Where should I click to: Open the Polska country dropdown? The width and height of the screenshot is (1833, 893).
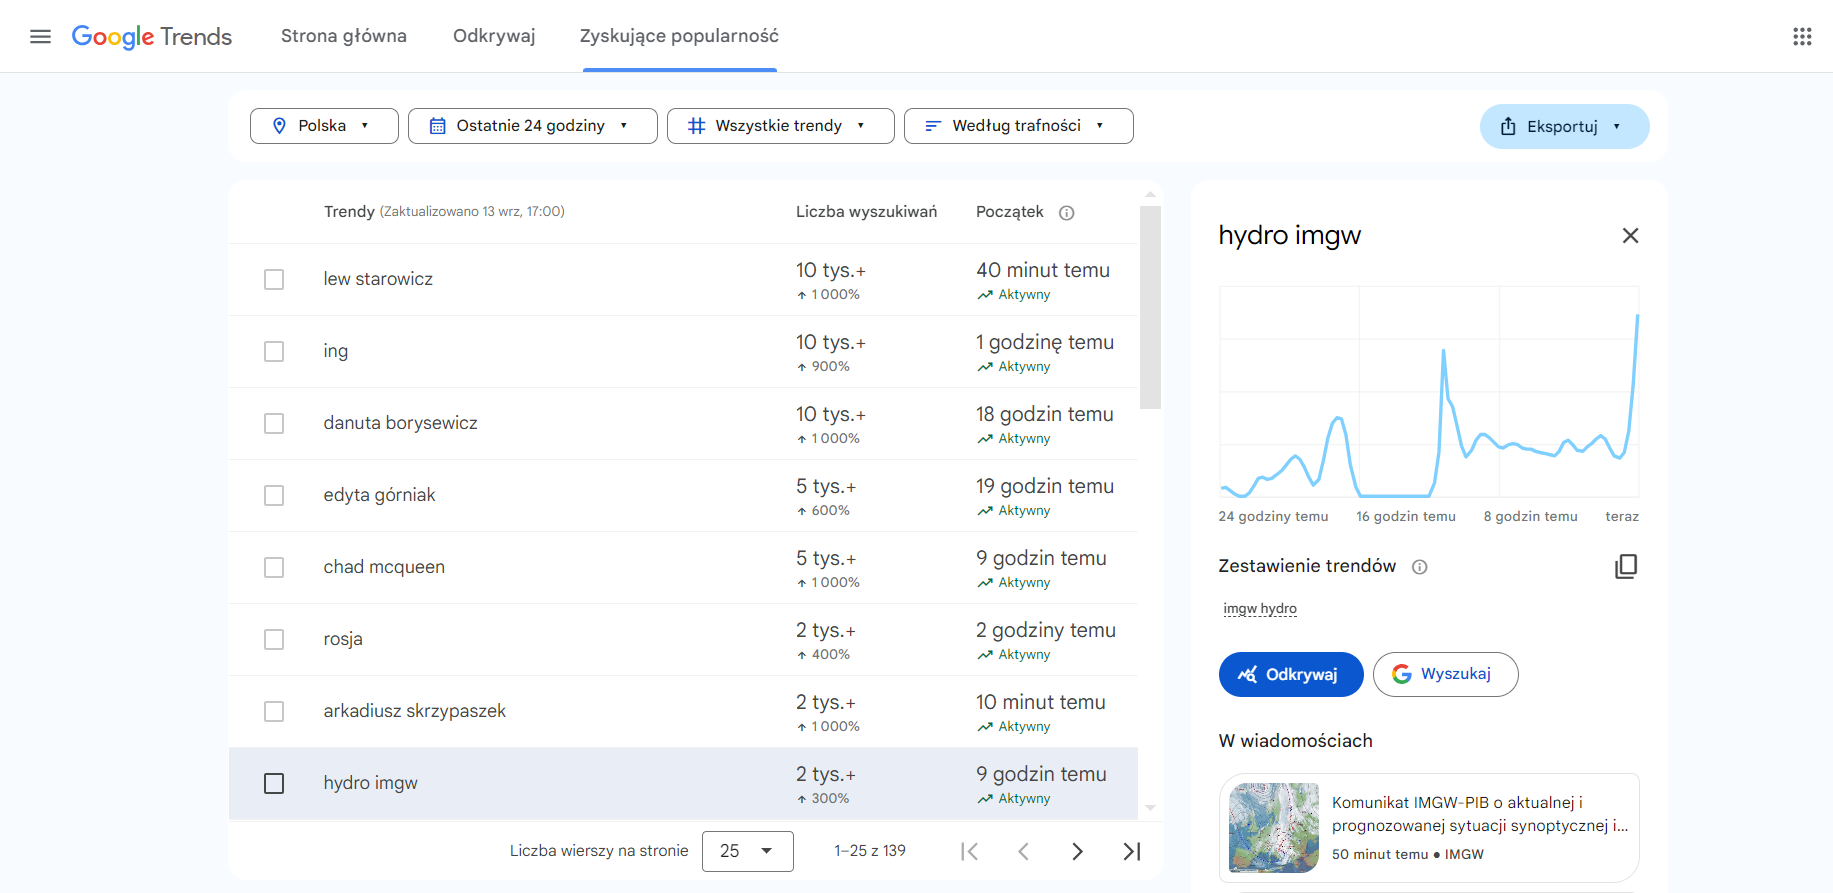(324, 126)
